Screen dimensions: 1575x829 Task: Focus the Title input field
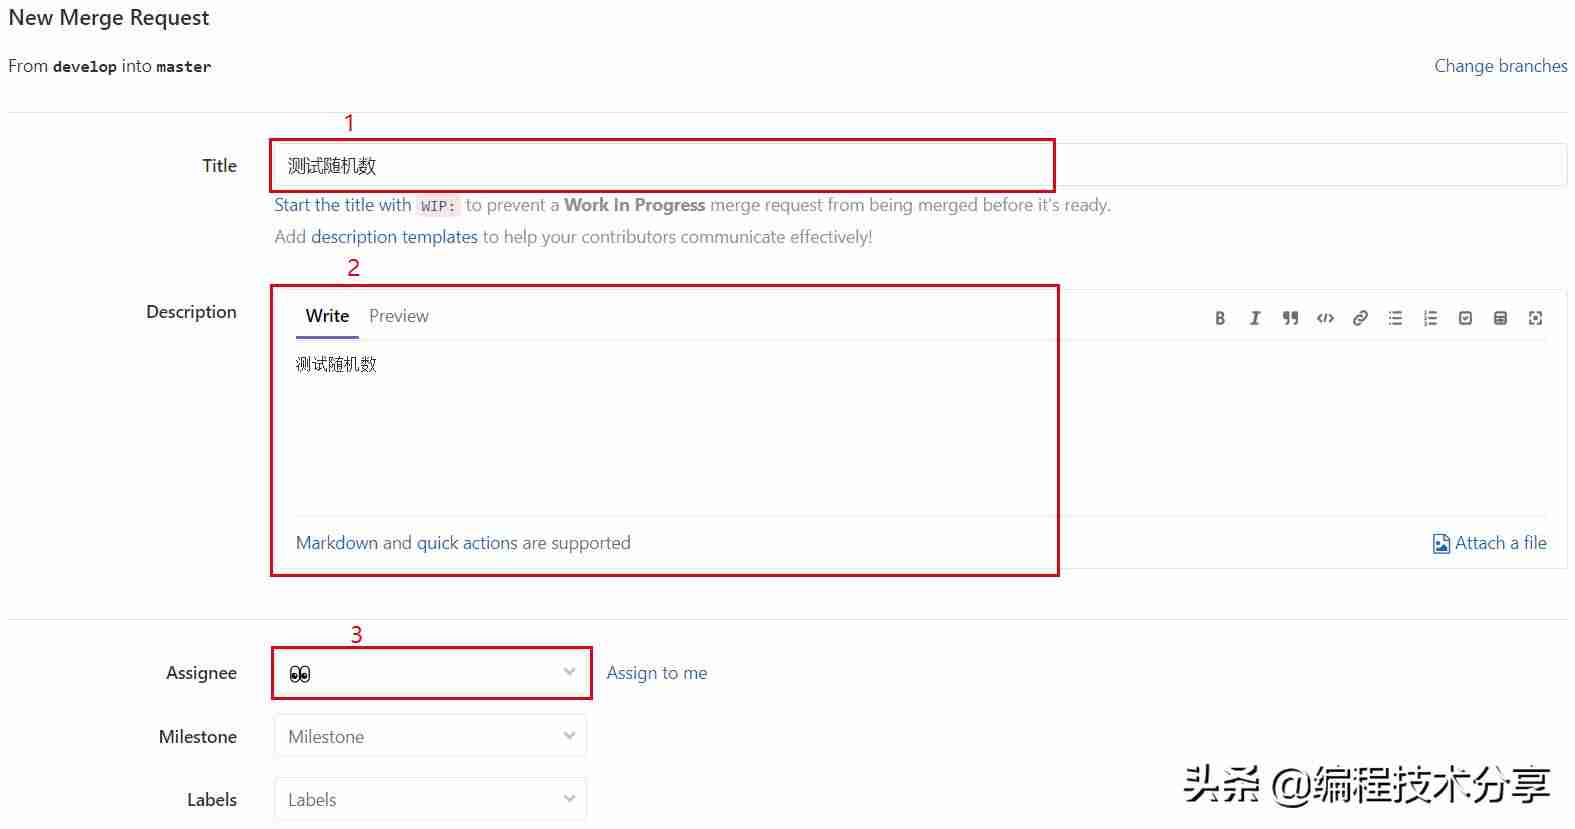(x=919, y=165)
